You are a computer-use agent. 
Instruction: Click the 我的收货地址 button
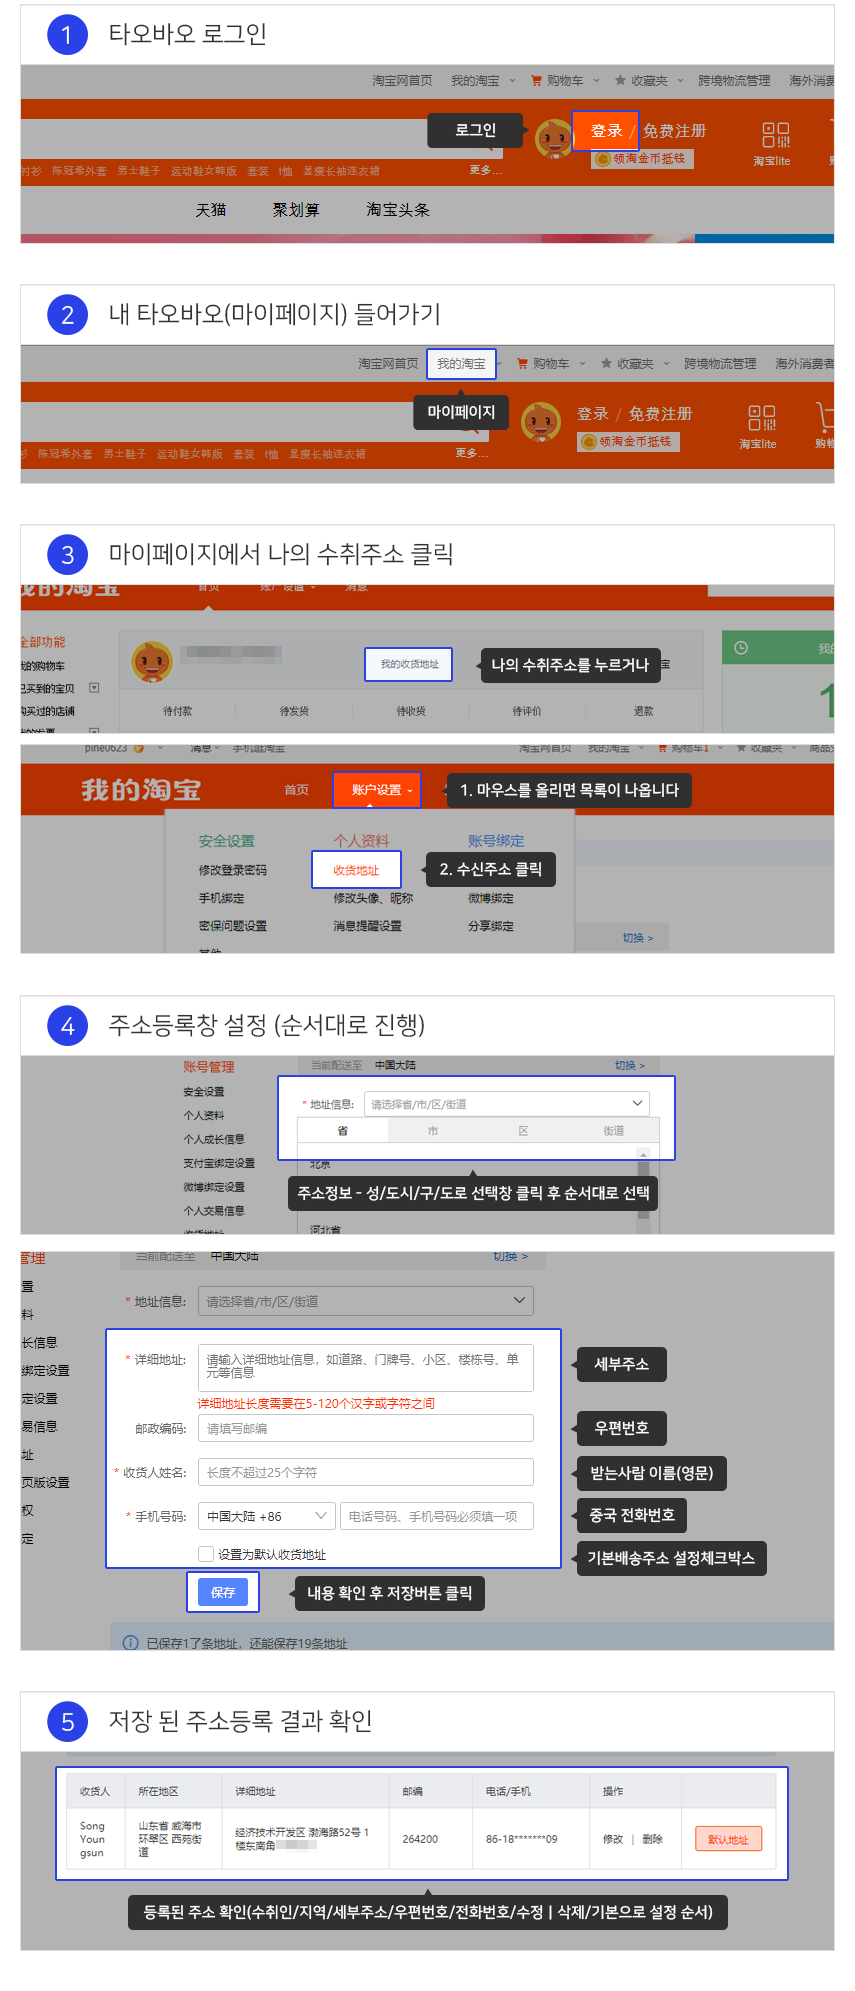[x=409, y=665]
